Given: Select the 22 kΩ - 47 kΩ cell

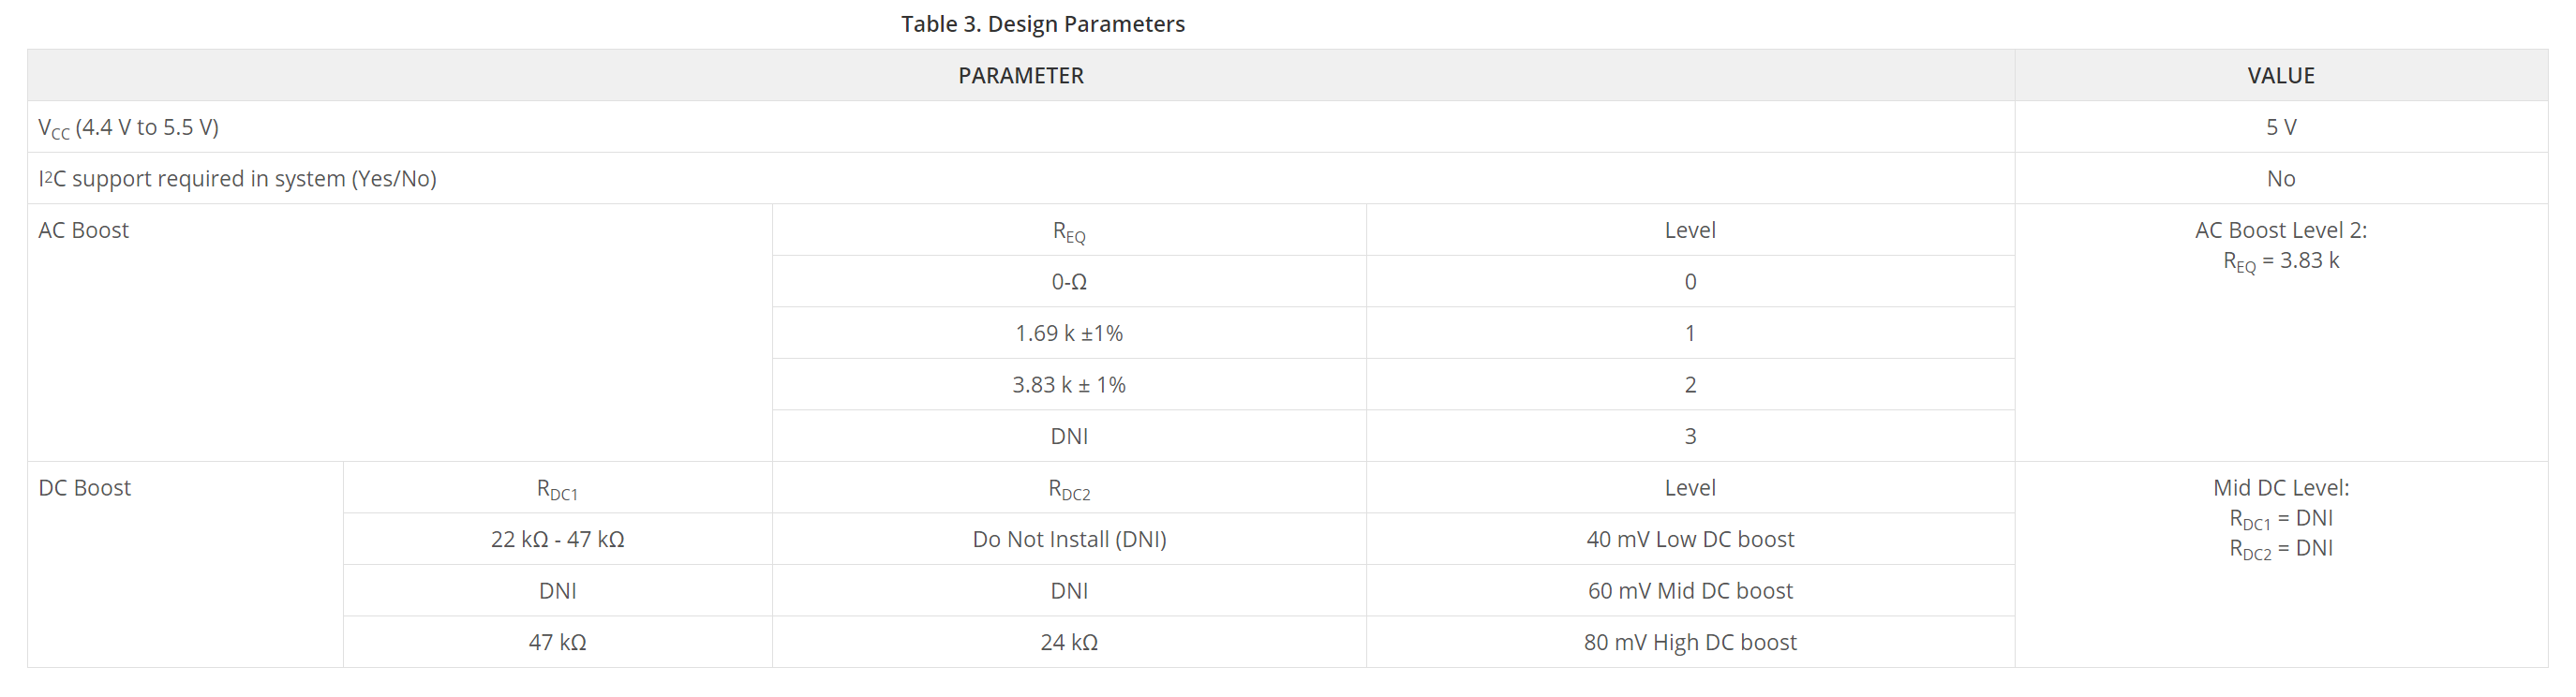Looking at the screenshot, I should (x=558, y=539).
